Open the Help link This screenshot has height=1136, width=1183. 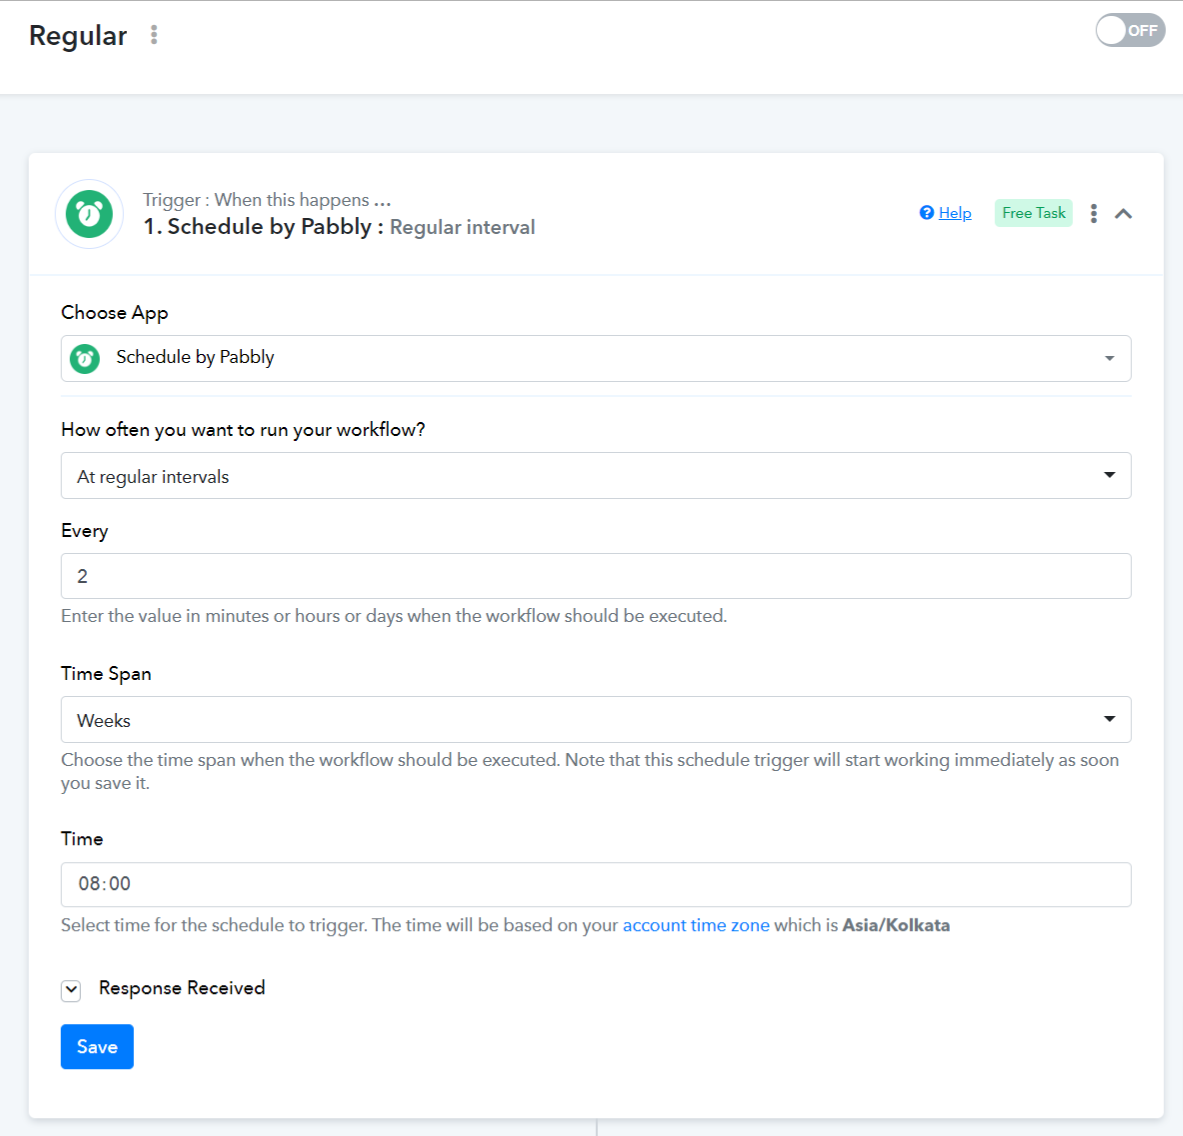tap(954, 213)
